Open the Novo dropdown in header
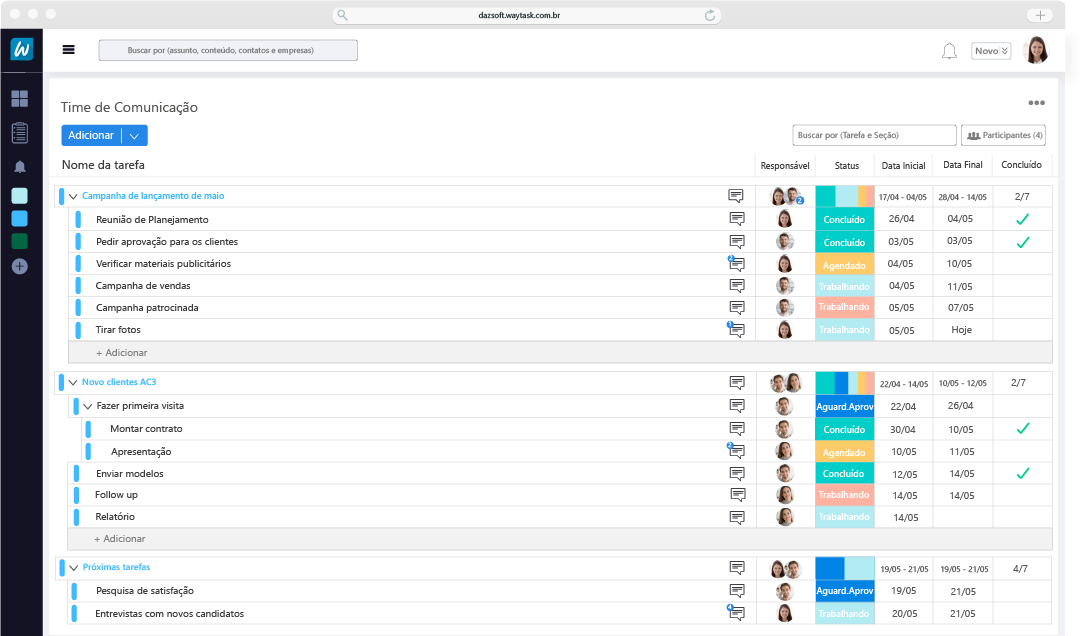 [x=991, y=51]
